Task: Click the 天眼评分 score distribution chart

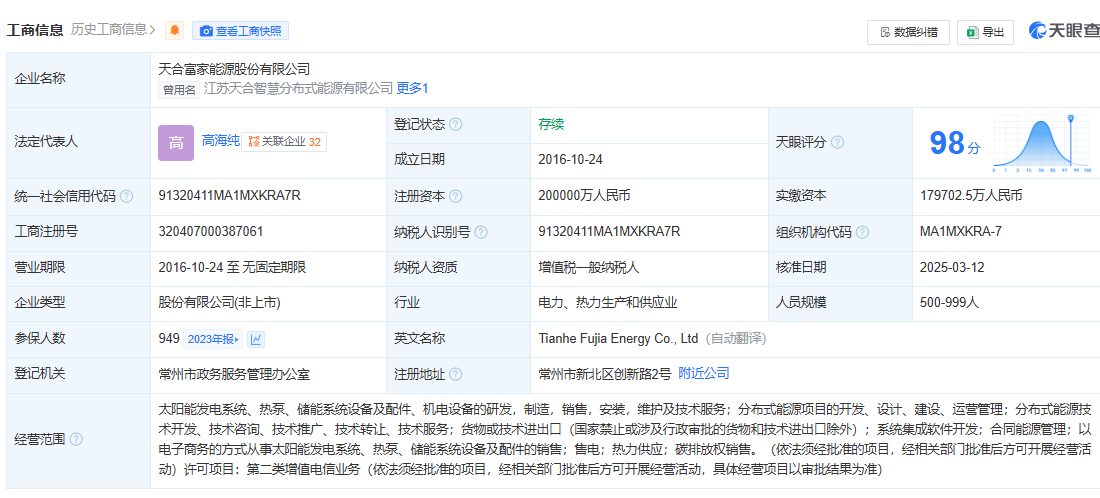Action: 1041,142
